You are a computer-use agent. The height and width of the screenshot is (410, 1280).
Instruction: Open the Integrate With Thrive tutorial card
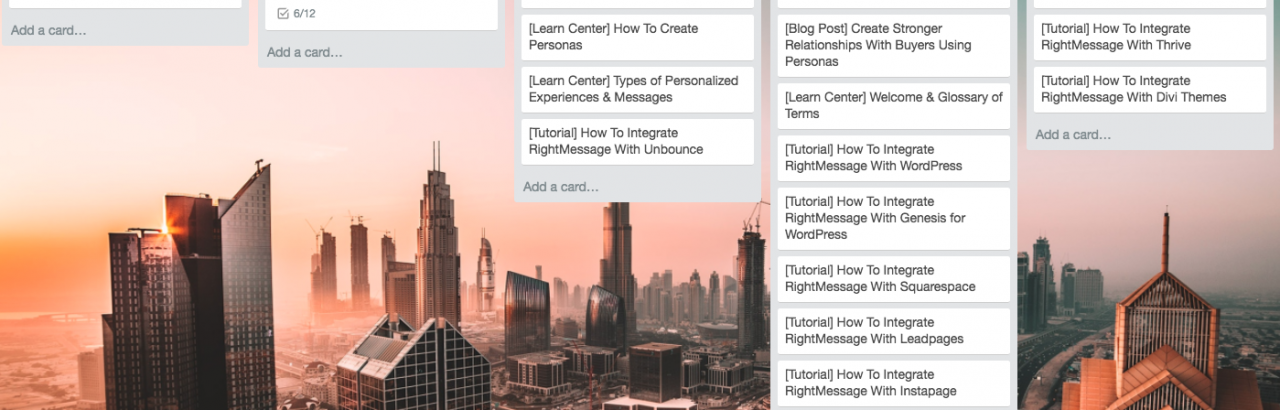pyautogui.click(x=1149, y=37)
